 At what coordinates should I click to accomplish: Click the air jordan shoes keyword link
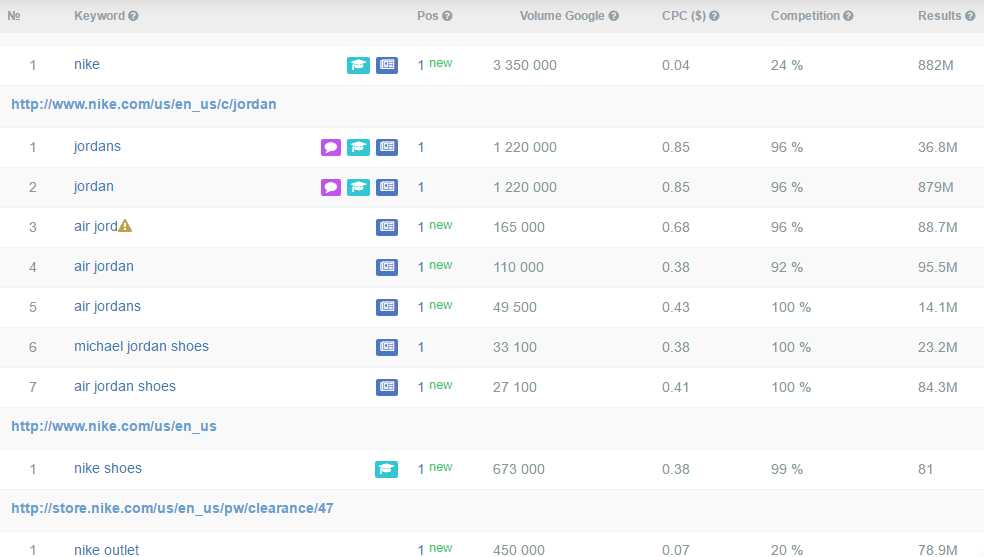[x=125, y=386]
